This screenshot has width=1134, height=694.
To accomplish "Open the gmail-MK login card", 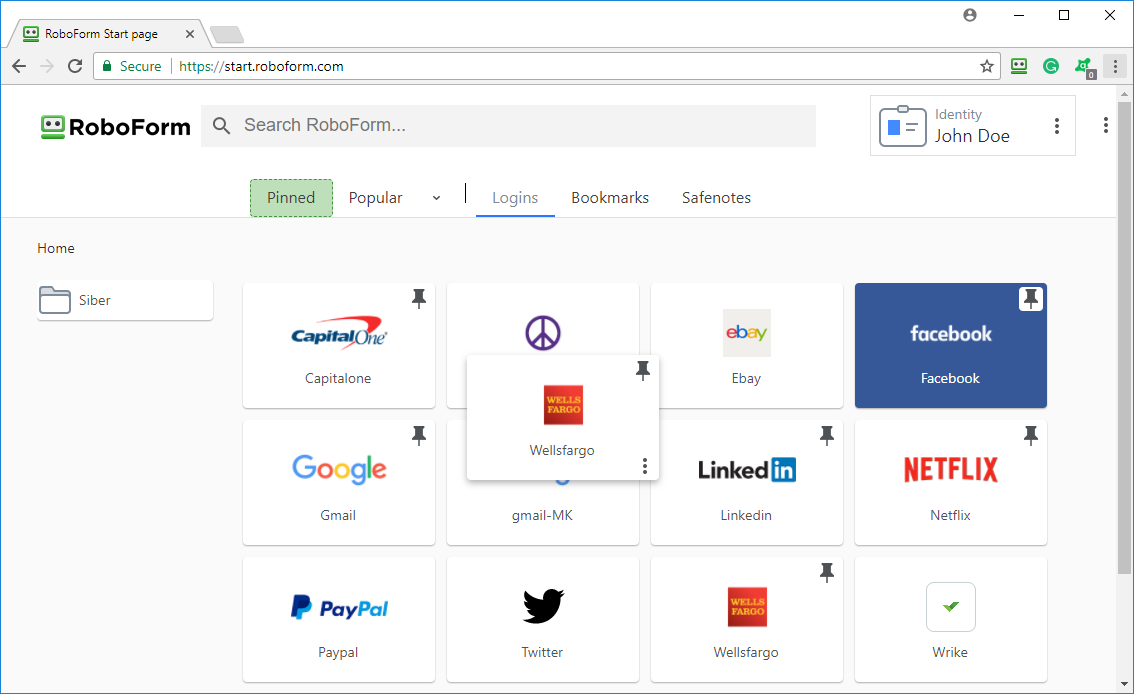I will click(x=542, y=514).
